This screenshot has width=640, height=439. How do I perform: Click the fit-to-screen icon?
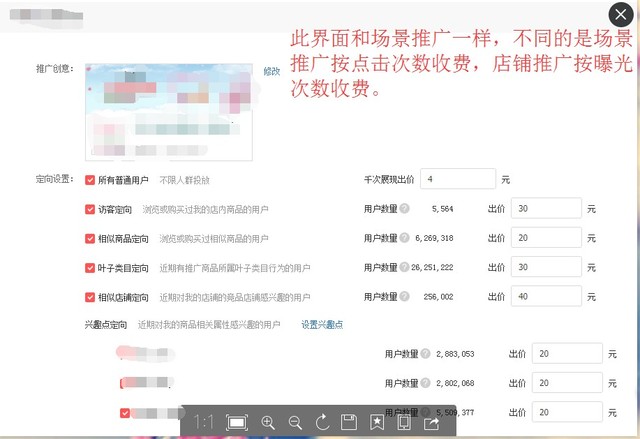click(x=237, y=422)
